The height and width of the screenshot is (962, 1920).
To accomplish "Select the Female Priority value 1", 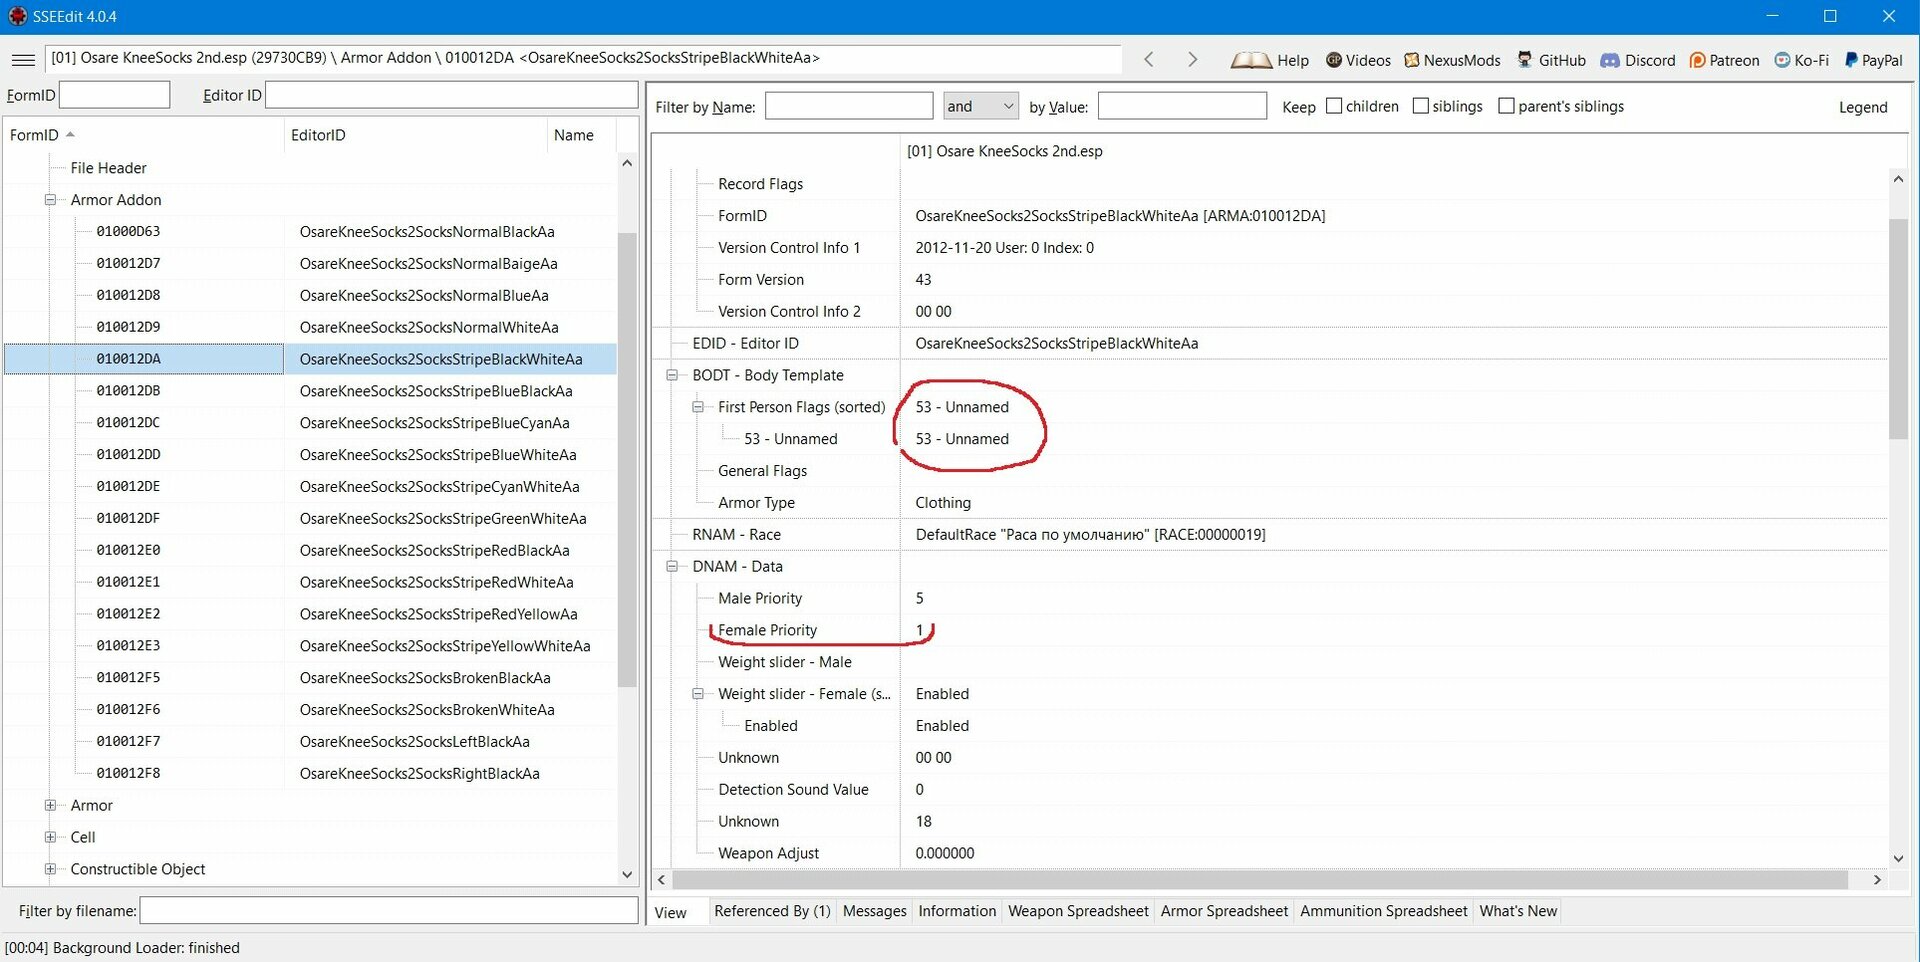I will point(919,630).
